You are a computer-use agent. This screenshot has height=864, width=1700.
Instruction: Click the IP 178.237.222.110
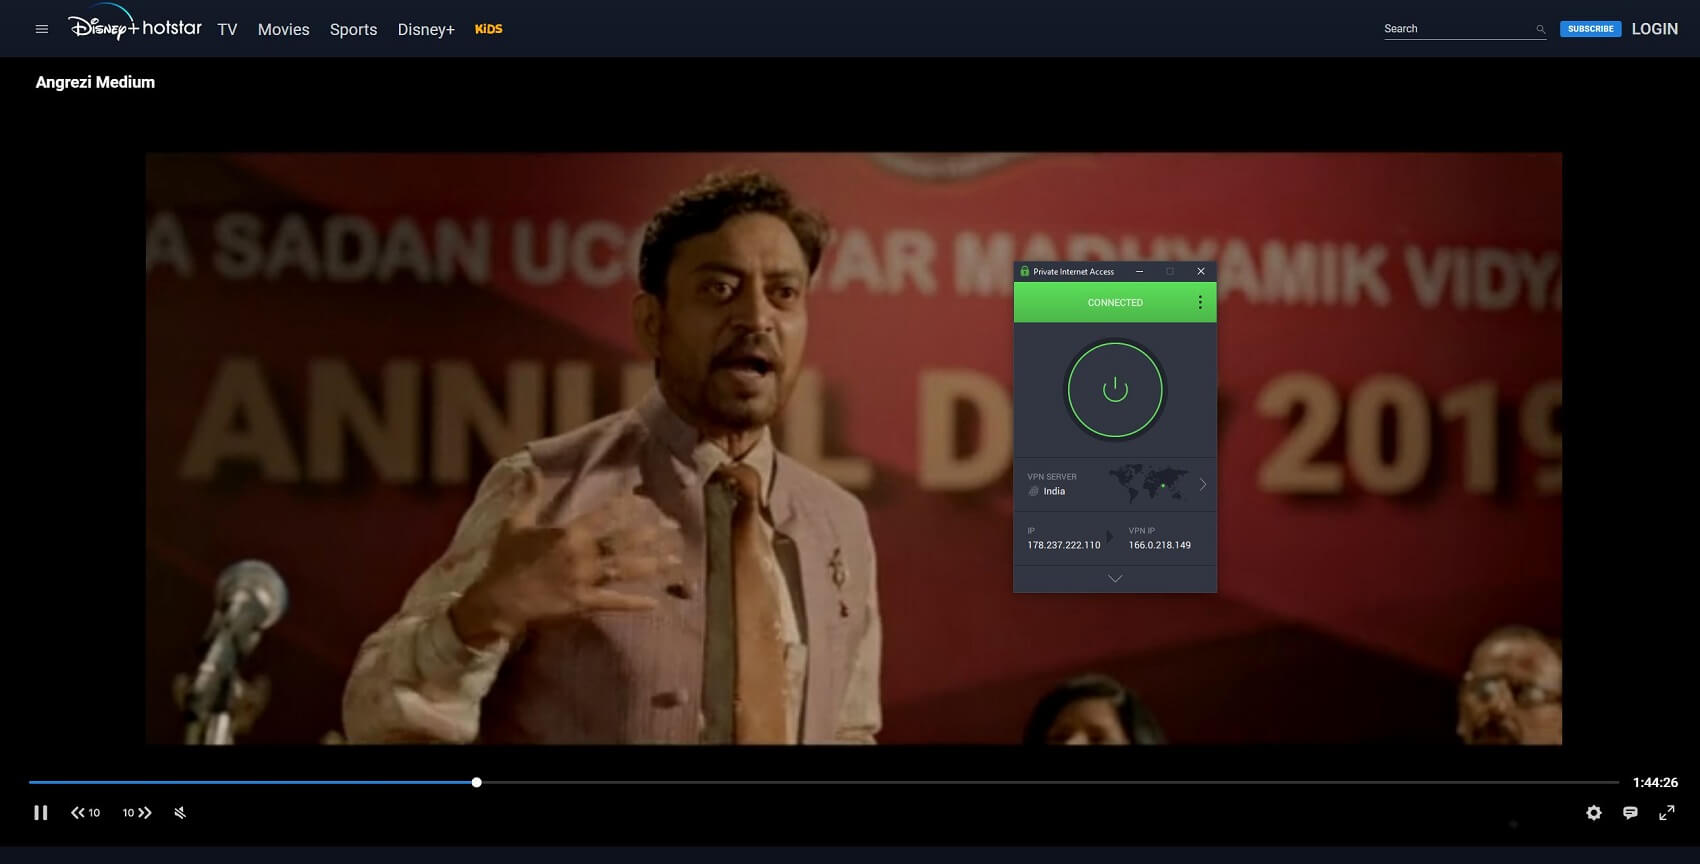coord(1063,545)
